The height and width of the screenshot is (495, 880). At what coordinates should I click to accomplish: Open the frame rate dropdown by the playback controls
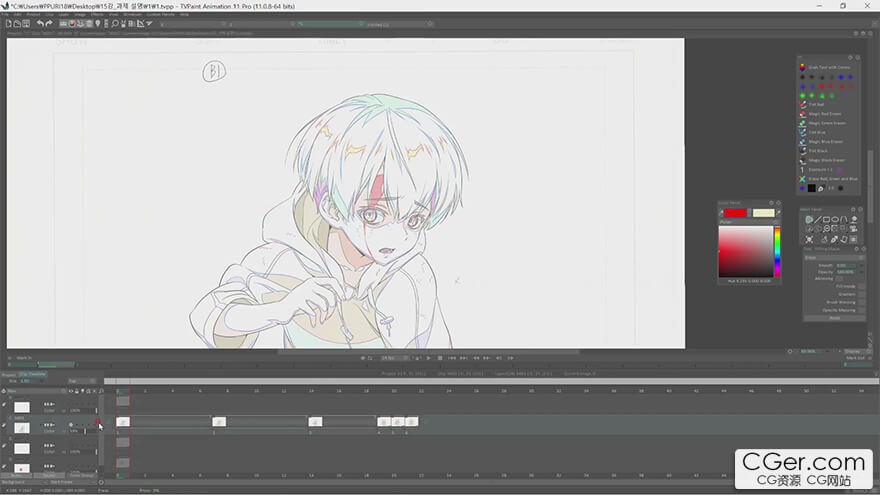[394, 358]
